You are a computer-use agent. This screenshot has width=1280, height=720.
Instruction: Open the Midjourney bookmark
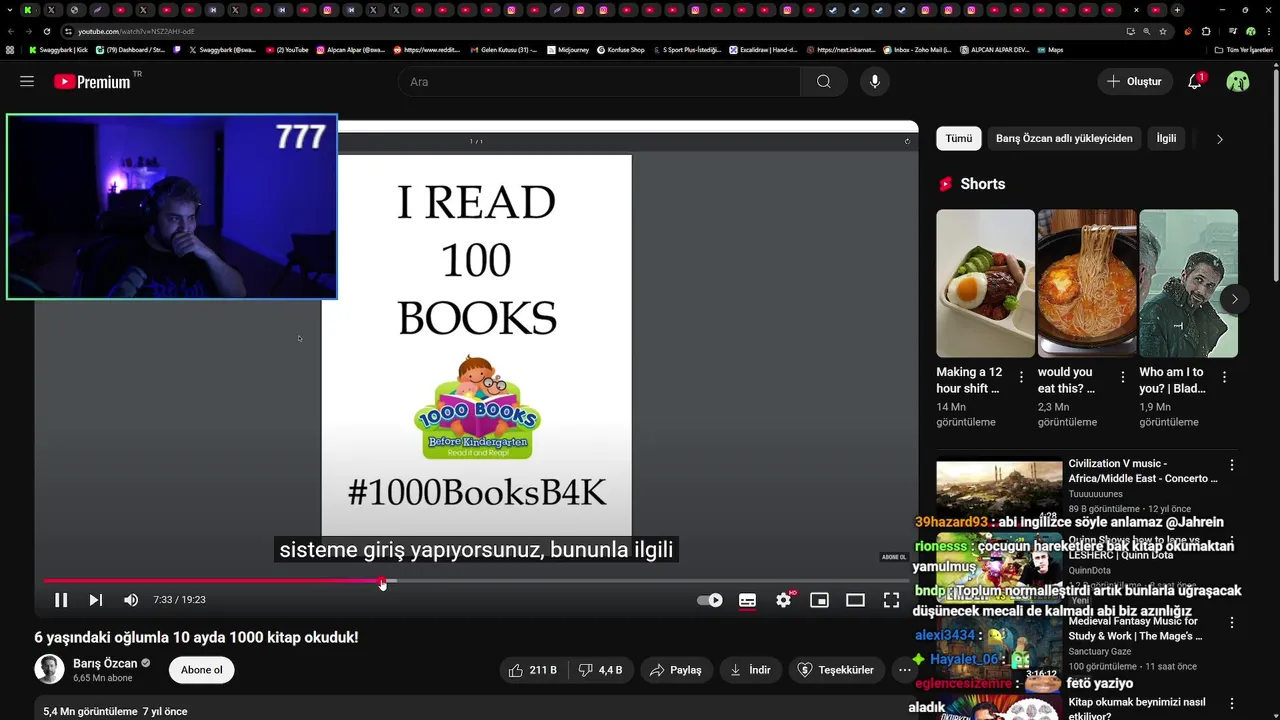tap(566, 49)
